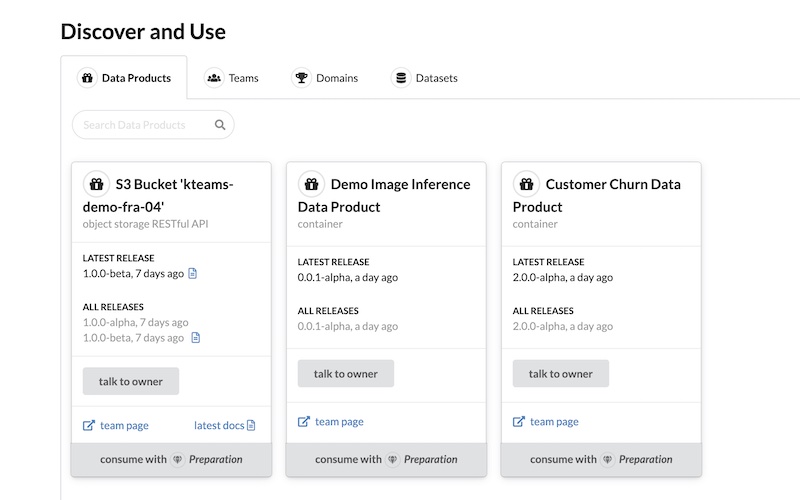Click gift icon of Demo Image Inference card
The height and width of the screenshot is (500, 800).
click(311, 184)
